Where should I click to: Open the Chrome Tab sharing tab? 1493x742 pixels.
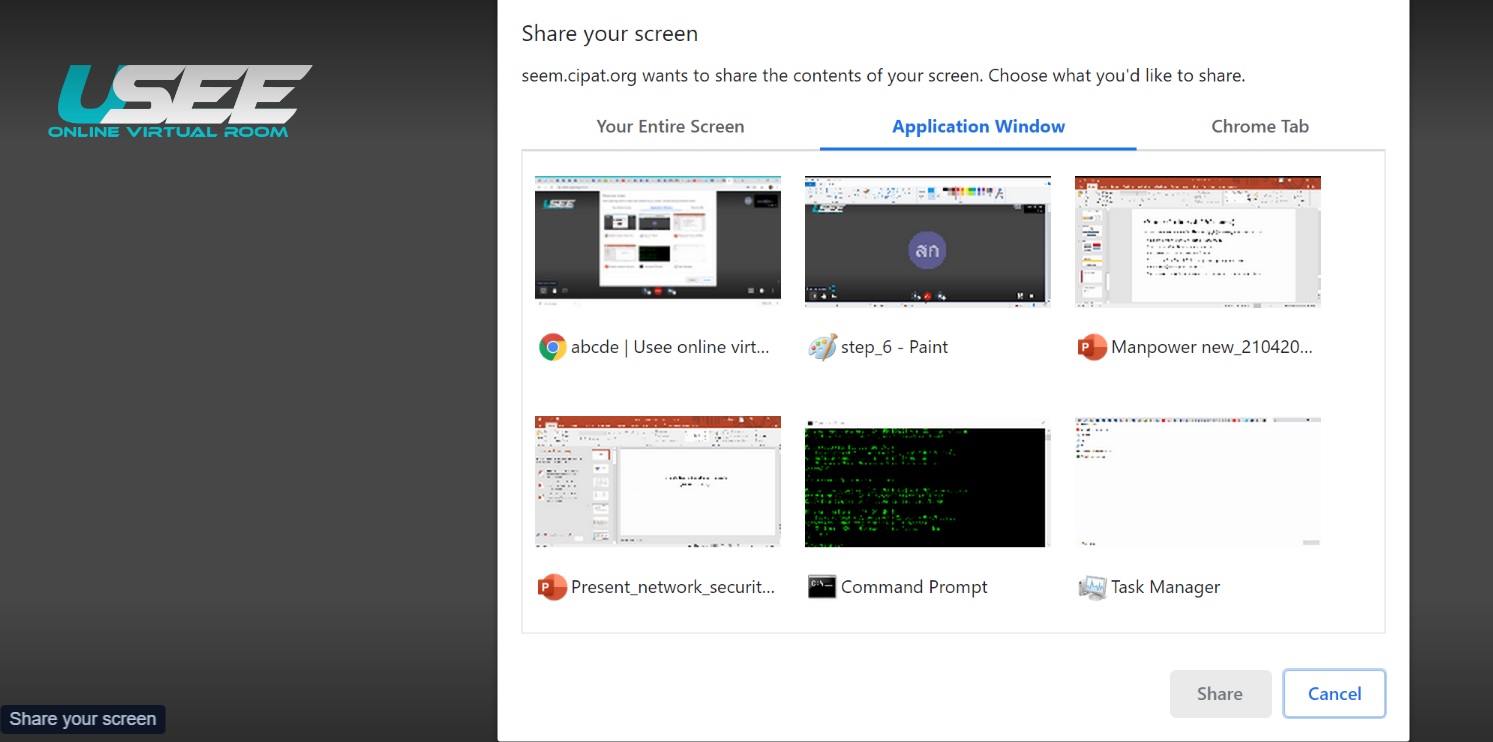1259,127
